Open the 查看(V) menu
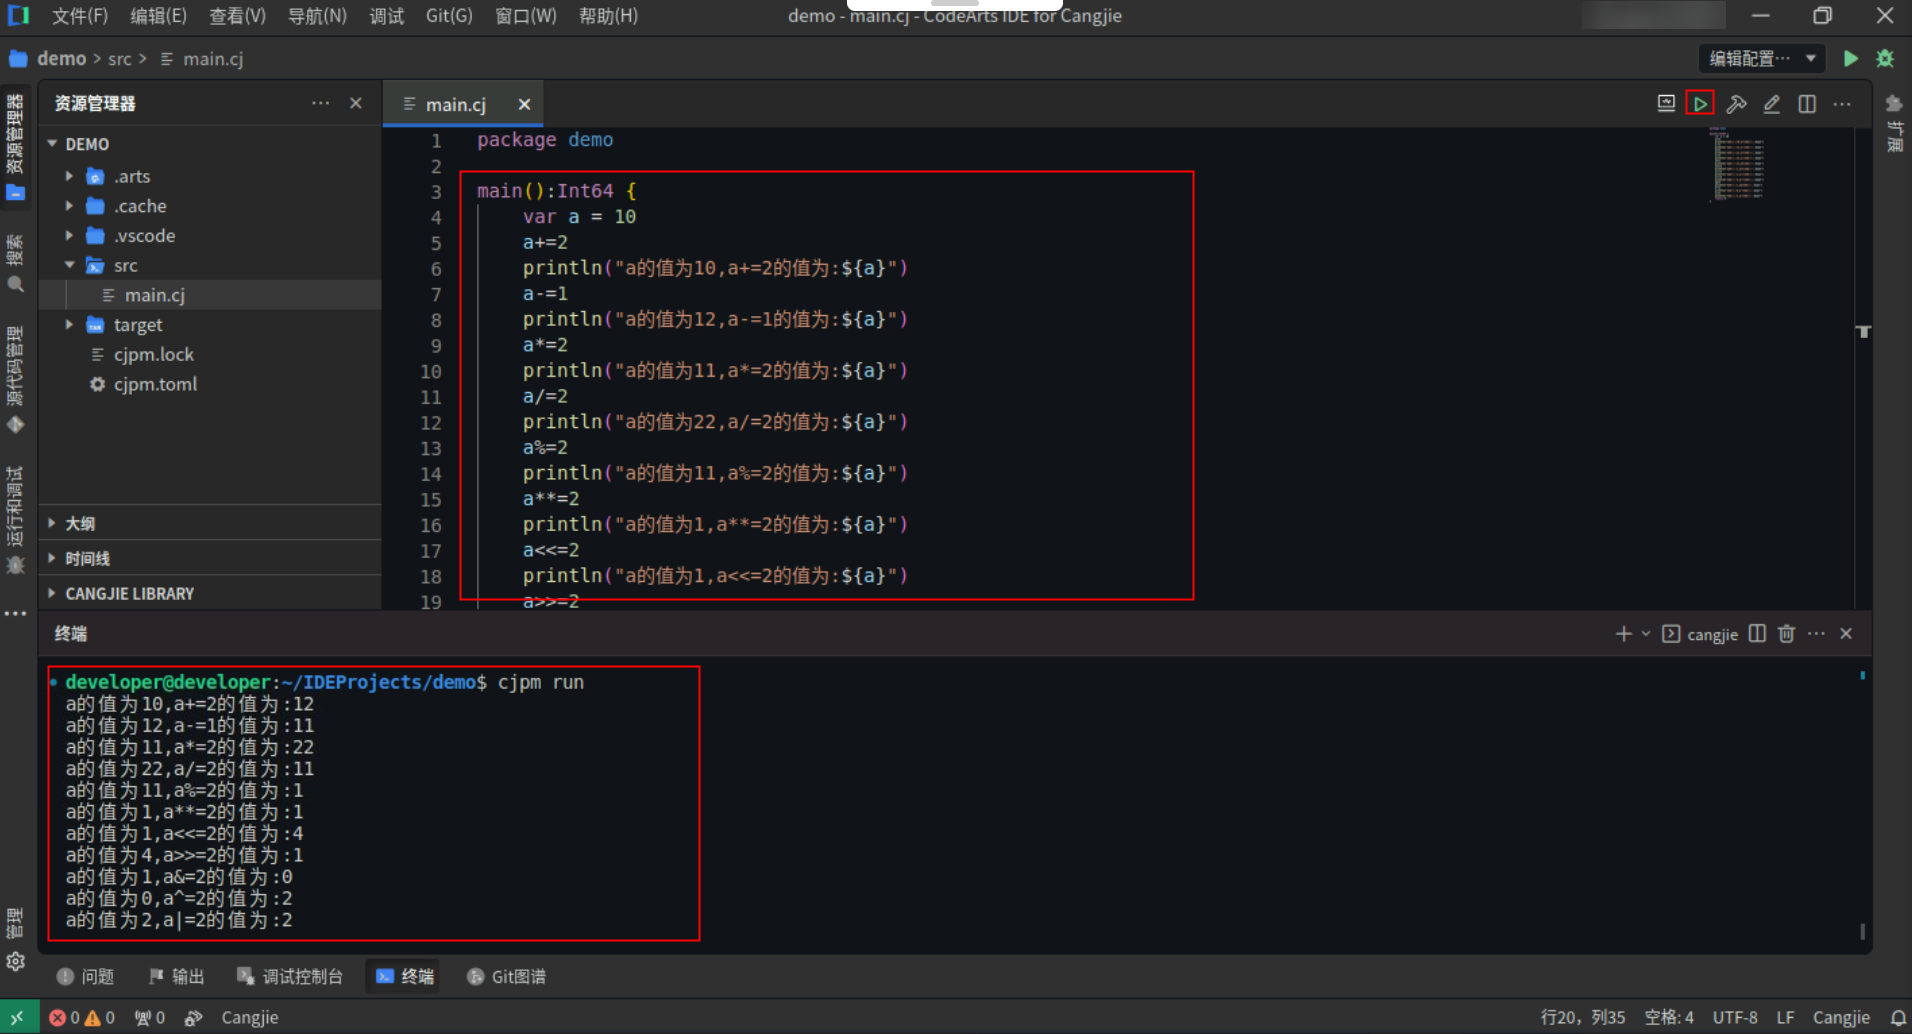Image resolution: width=1912 pixels, height=1034 pixels. (237, 16)
